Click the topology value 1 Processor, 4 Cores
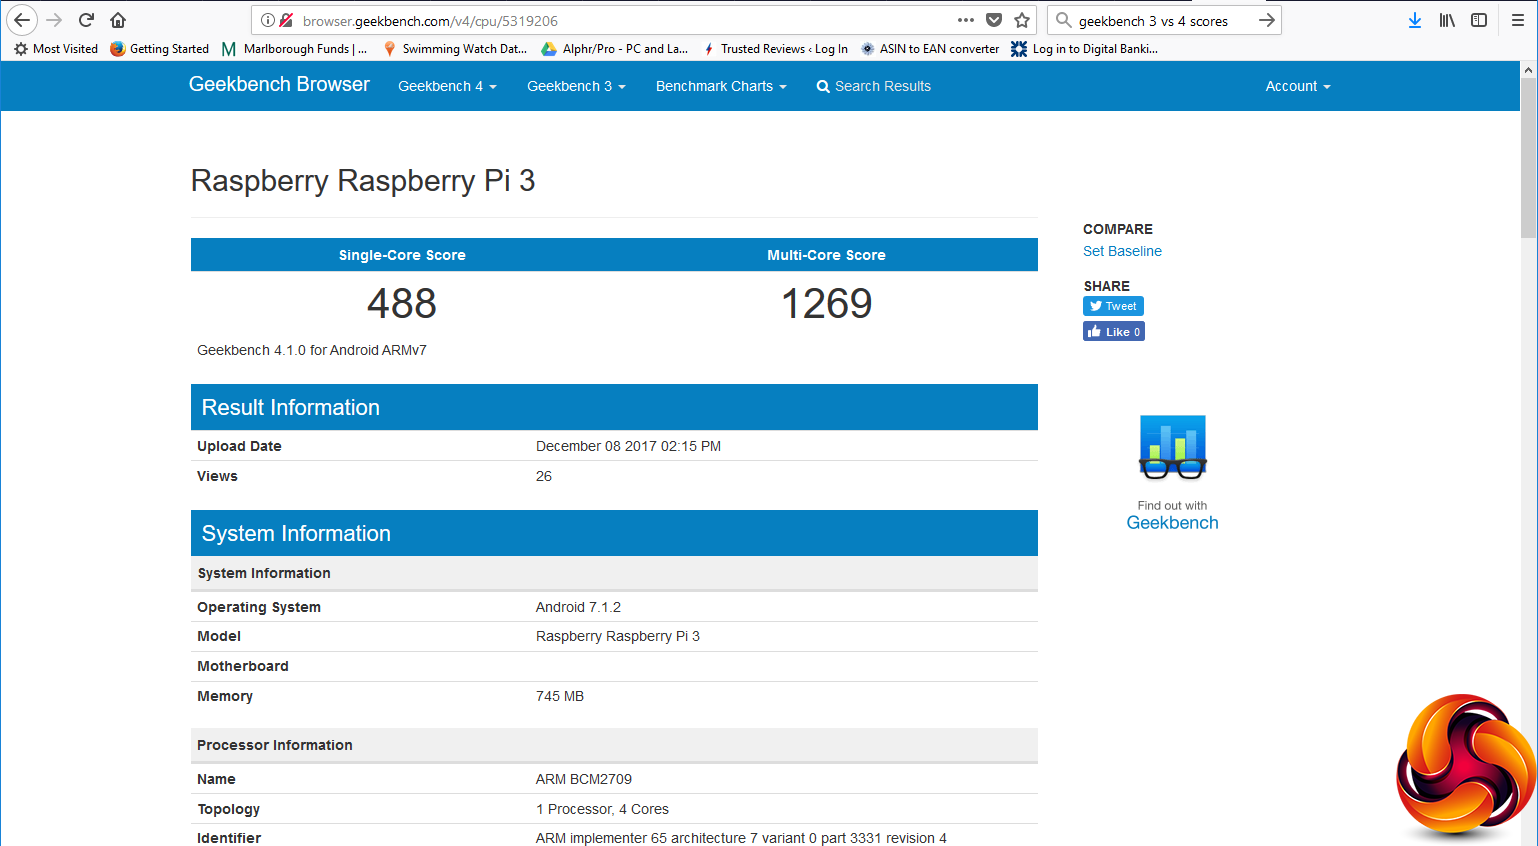 coord(602,809)
